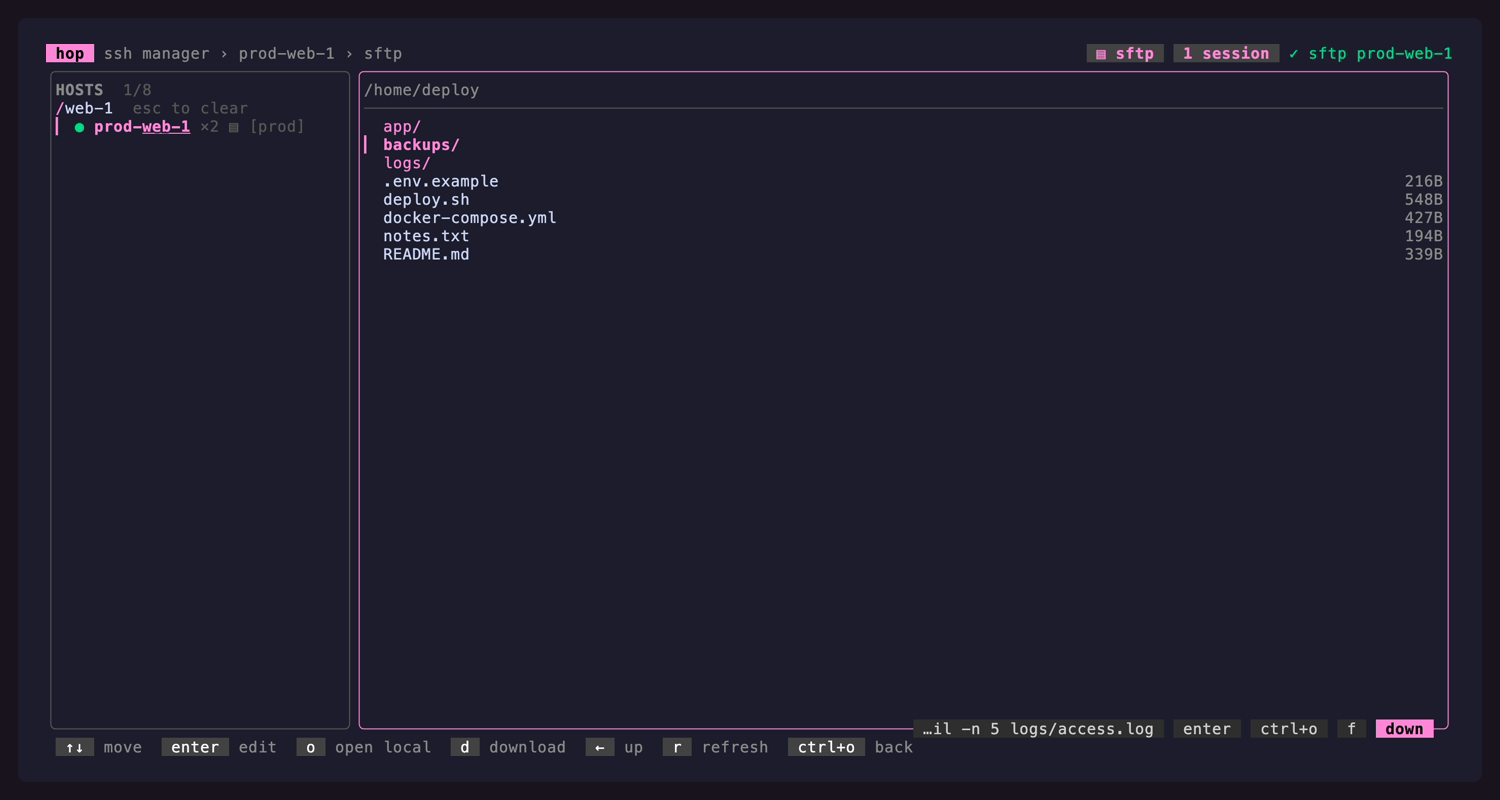This screenshot has height=800, width=1500.
Task: Click the move label in the footer
Action: [123, 747]
